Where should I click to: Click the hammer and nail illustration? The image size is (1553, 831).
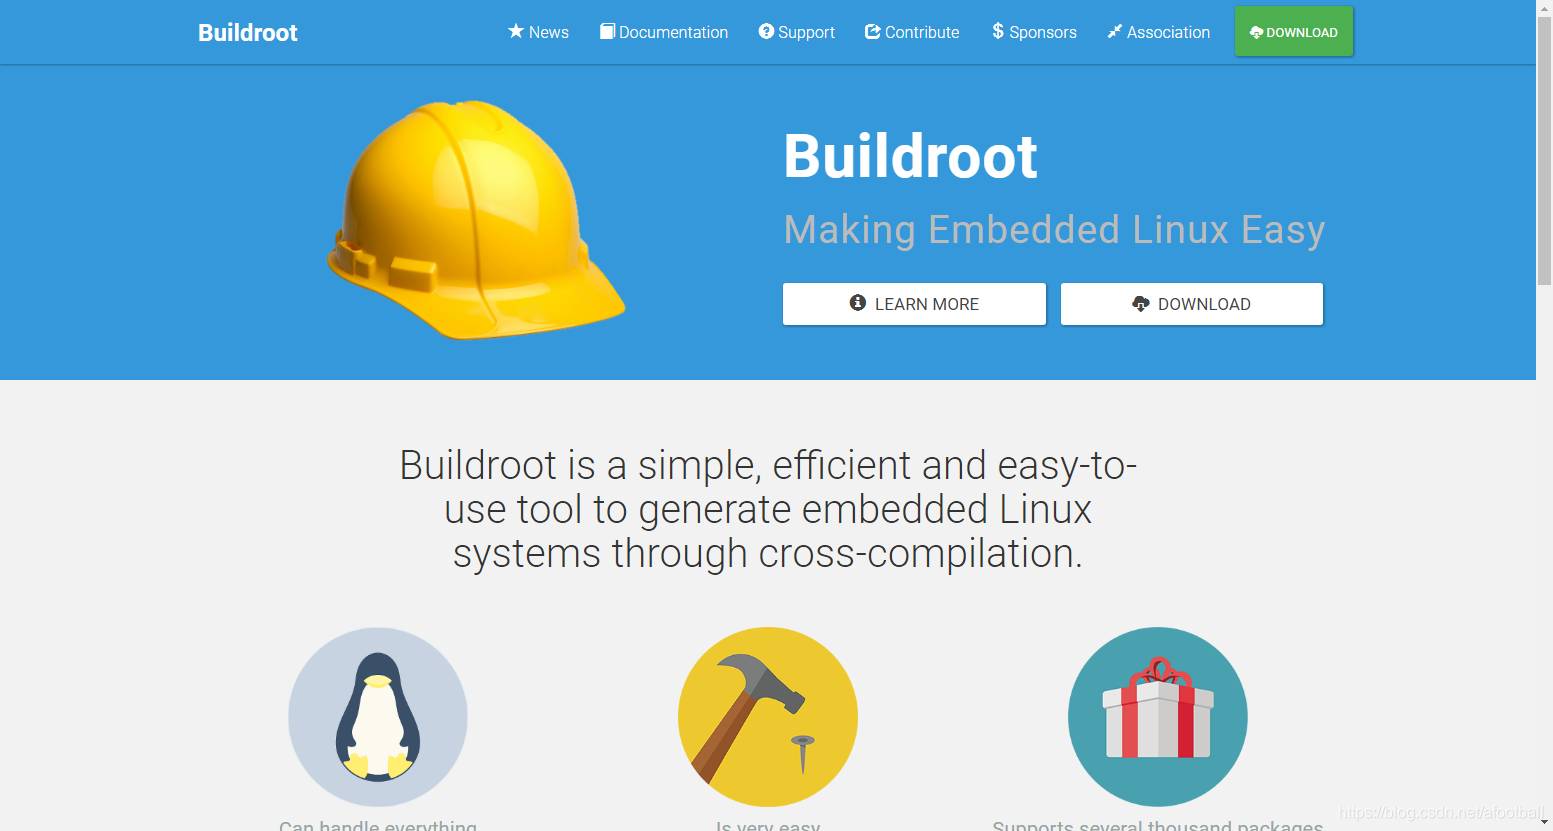[x=768, y=717]
